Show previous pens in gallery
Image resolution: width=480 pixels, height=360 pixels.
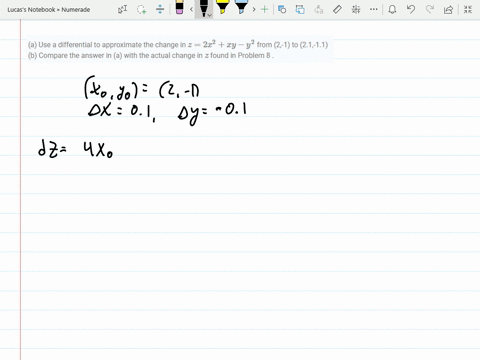[x=191, y=9]
